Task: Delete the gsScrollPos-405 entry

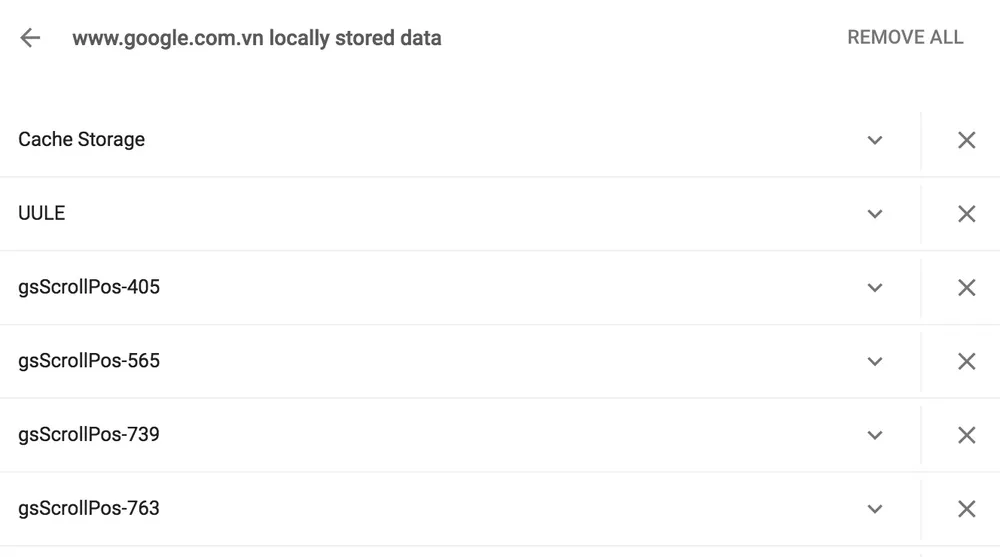Action: coord(966,288)
